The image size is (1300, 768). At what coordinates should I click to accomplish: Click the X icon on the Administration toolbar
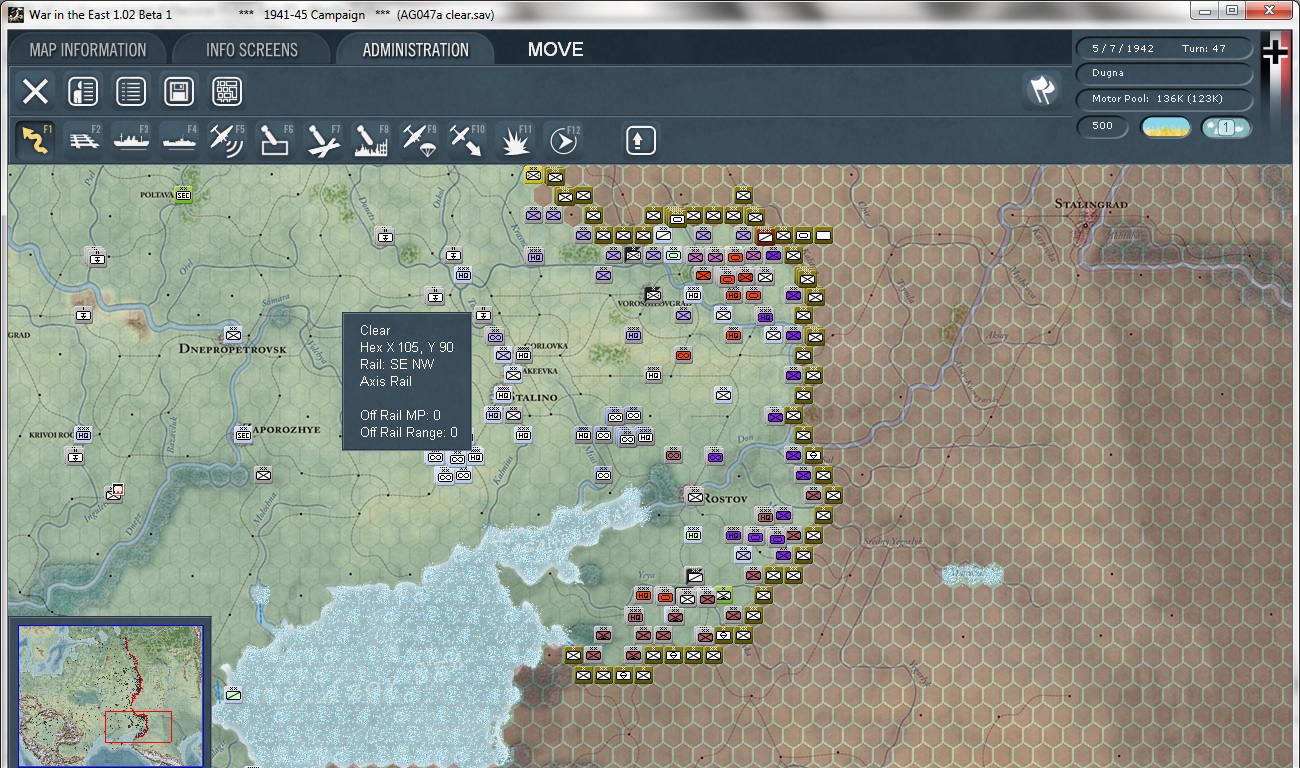35,92
